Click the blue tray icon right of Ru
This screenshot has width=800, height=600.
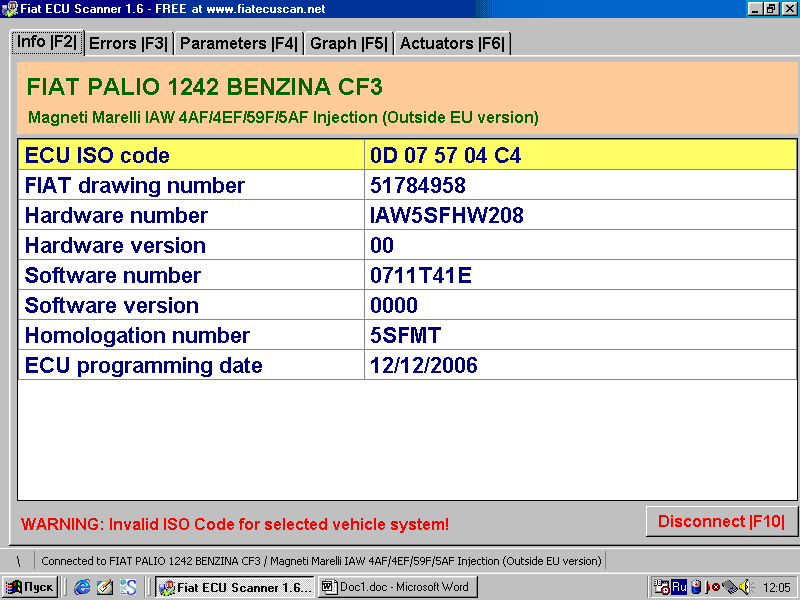click(695, 587)
